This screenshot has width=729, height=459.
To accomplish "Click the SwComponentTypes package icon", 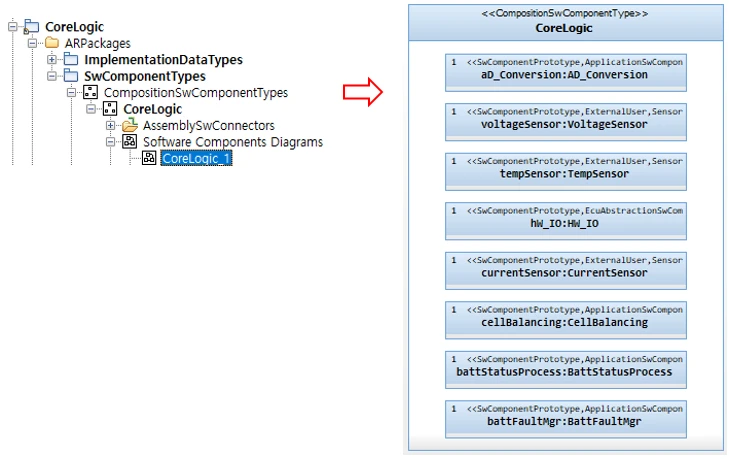I will click(71, 76).
